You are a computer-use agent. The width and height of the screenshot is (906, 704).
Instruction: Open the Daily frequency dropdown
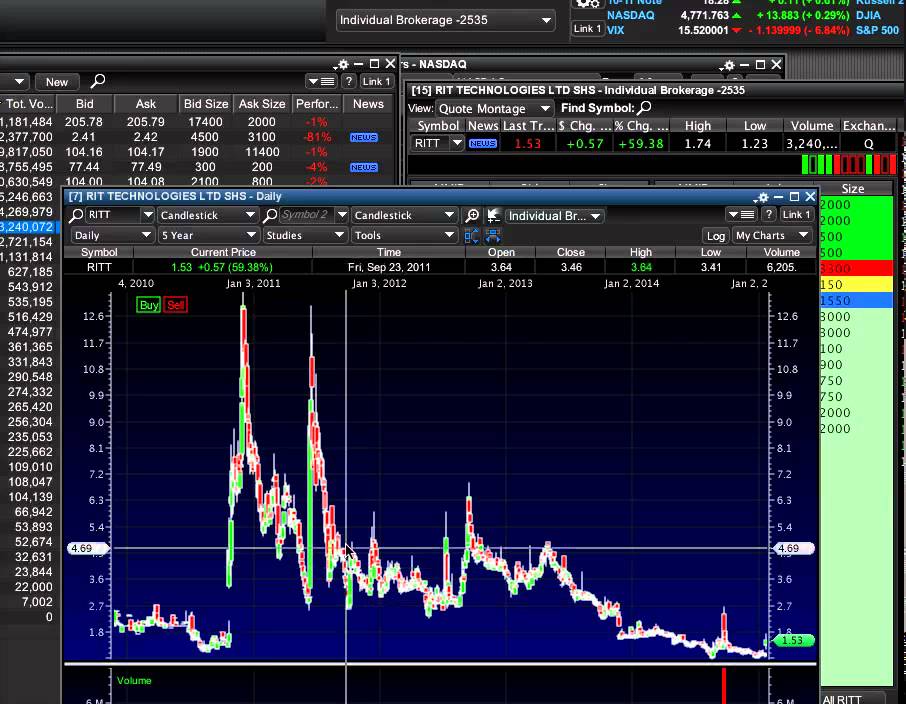tap(112, 235)
